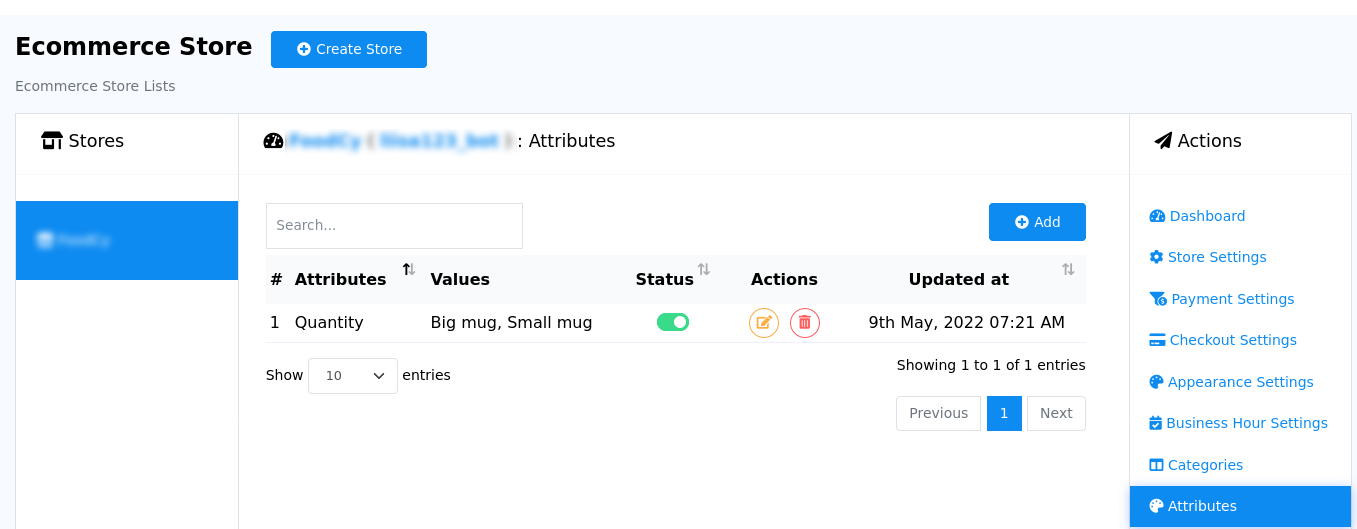Click the Checkout Settings card icon

pyautogui.click(x=1157, y=340)
